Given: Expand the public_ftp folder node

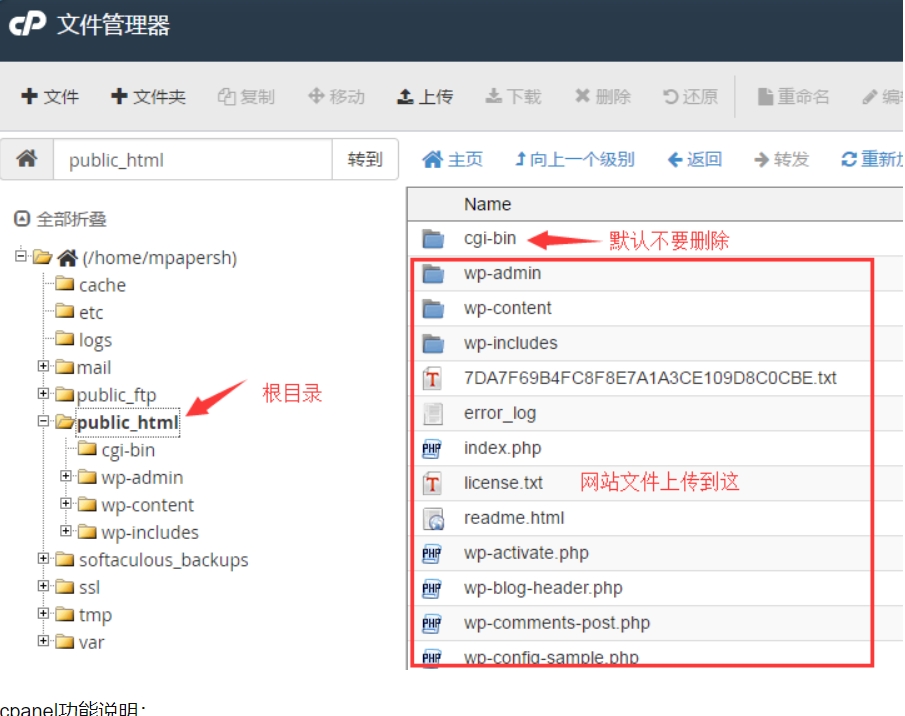Looking at the screenshot, I should click(x=43, y=393).
